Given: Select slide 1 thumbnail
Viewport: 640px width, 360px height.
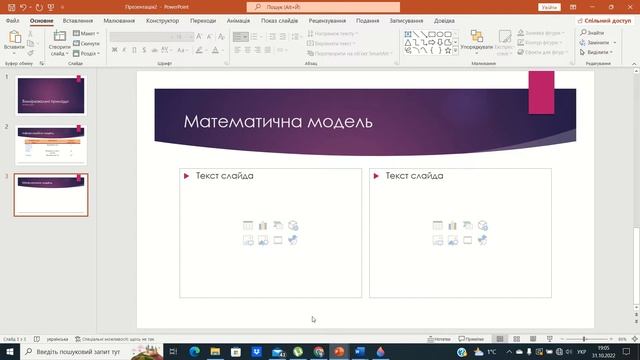Looking at the screenshot, I should coord(51,96).
